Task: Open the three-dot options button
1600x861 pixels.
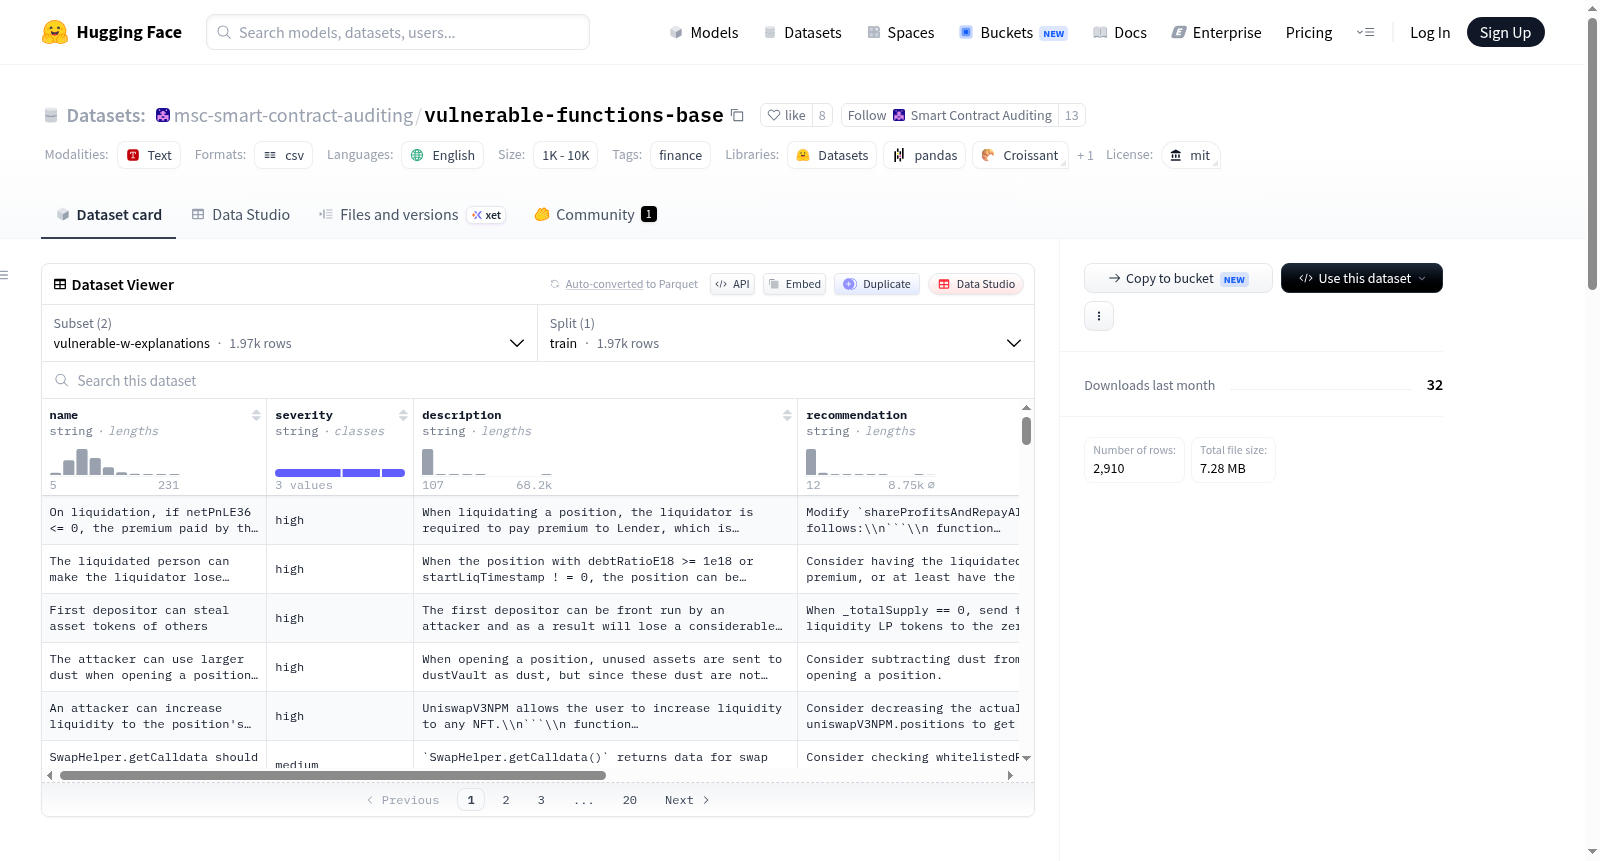Action: pyautogui.click(x=1099, y=316)
